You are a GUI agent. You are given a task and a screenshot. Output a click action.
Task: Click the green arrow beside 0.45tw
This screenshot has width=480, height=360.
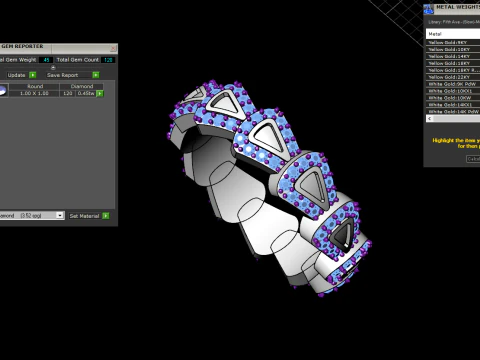(x=100, y=94)
